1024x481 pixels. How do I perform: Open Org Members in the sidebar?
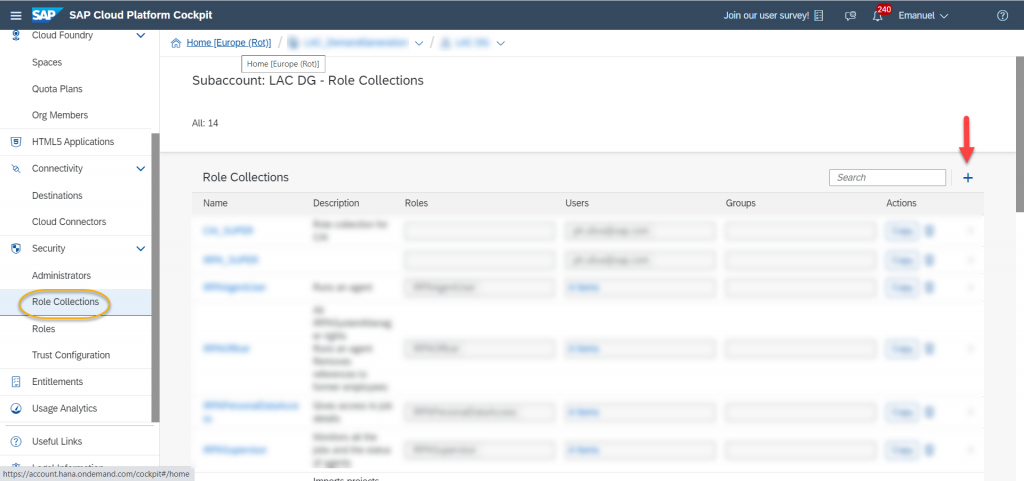(x=60, y=115)
